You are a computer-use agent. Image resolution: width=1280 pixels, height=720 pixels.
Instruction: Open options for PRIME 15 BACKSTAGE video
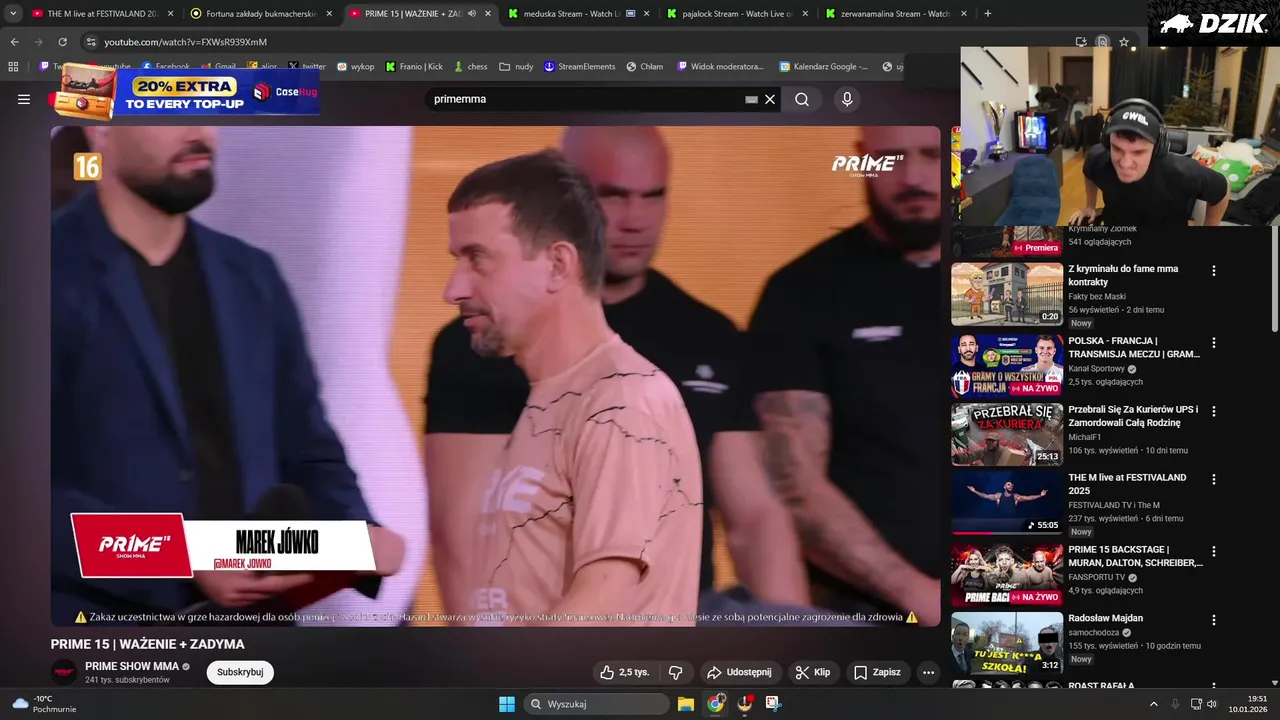click(1214, 552)
